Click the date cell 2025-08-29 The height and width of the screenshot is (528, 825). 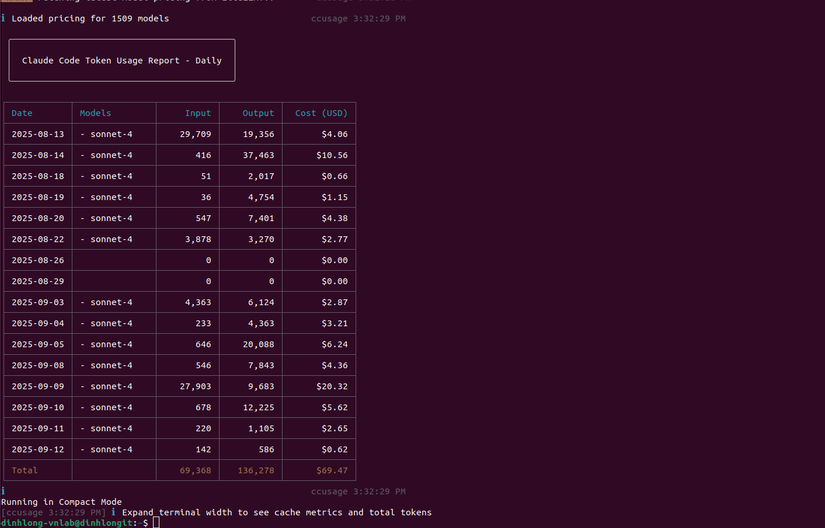coord(38,281)
